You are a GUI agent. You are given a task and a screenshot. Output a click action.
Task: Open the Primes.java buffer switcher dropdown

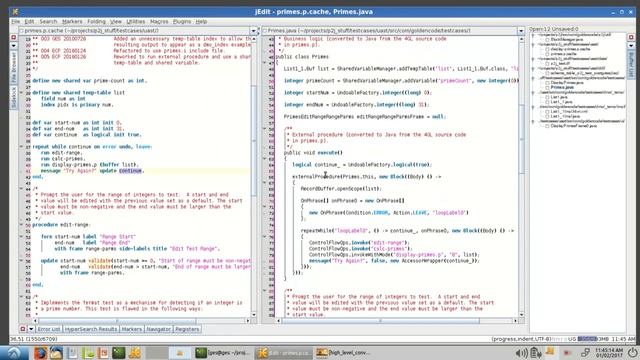tap(521, 31)
